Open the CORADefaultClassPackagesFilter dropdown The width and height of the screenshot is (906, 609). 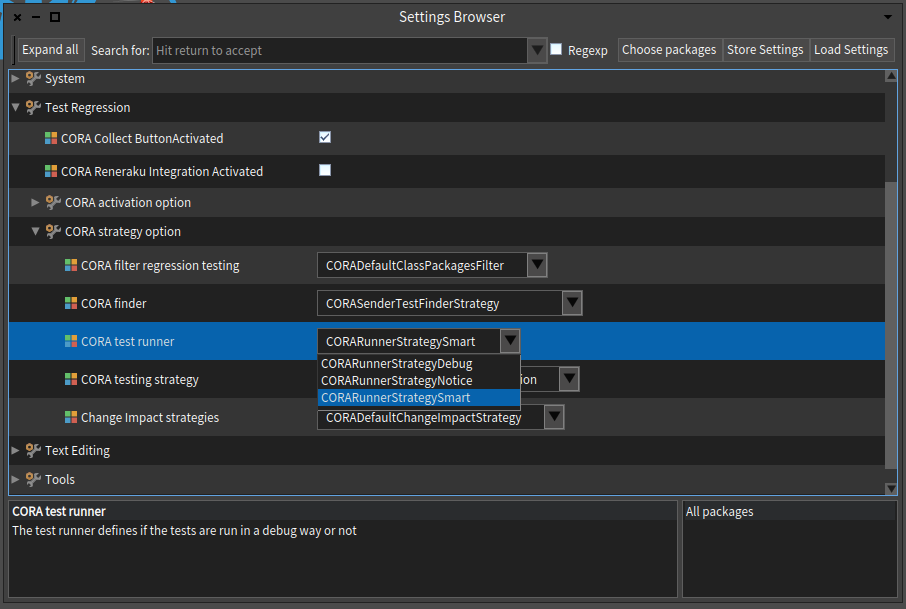tap(537, 265)
